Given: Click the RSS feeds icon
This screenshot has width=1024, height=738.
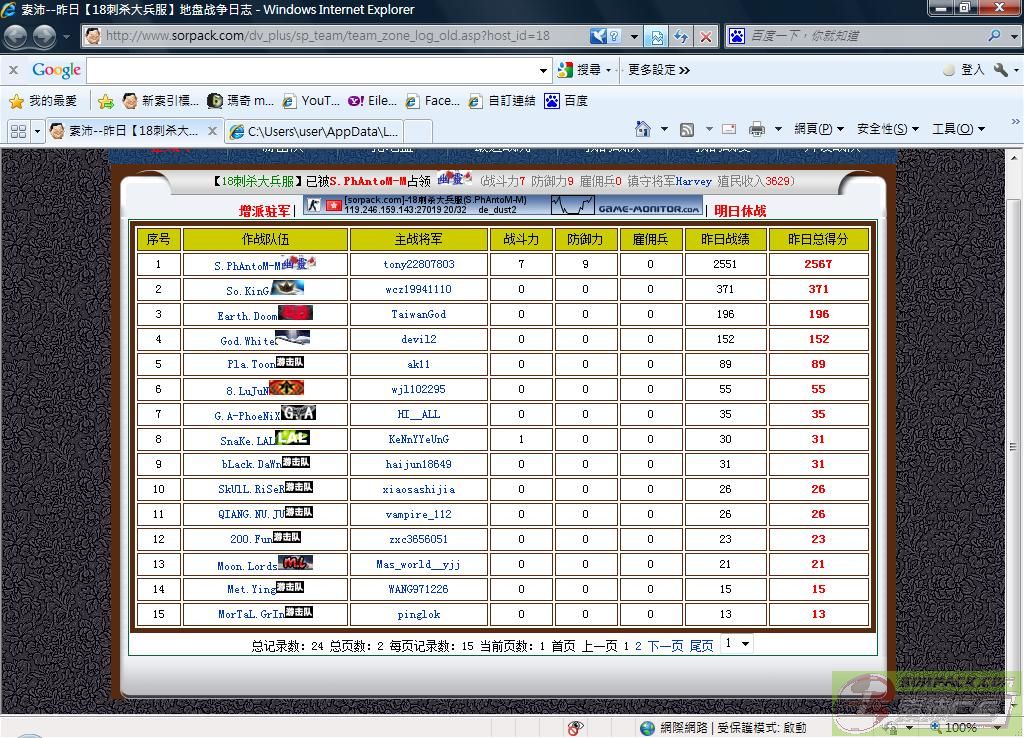Looking at the screenshot, I should [687, 129].
